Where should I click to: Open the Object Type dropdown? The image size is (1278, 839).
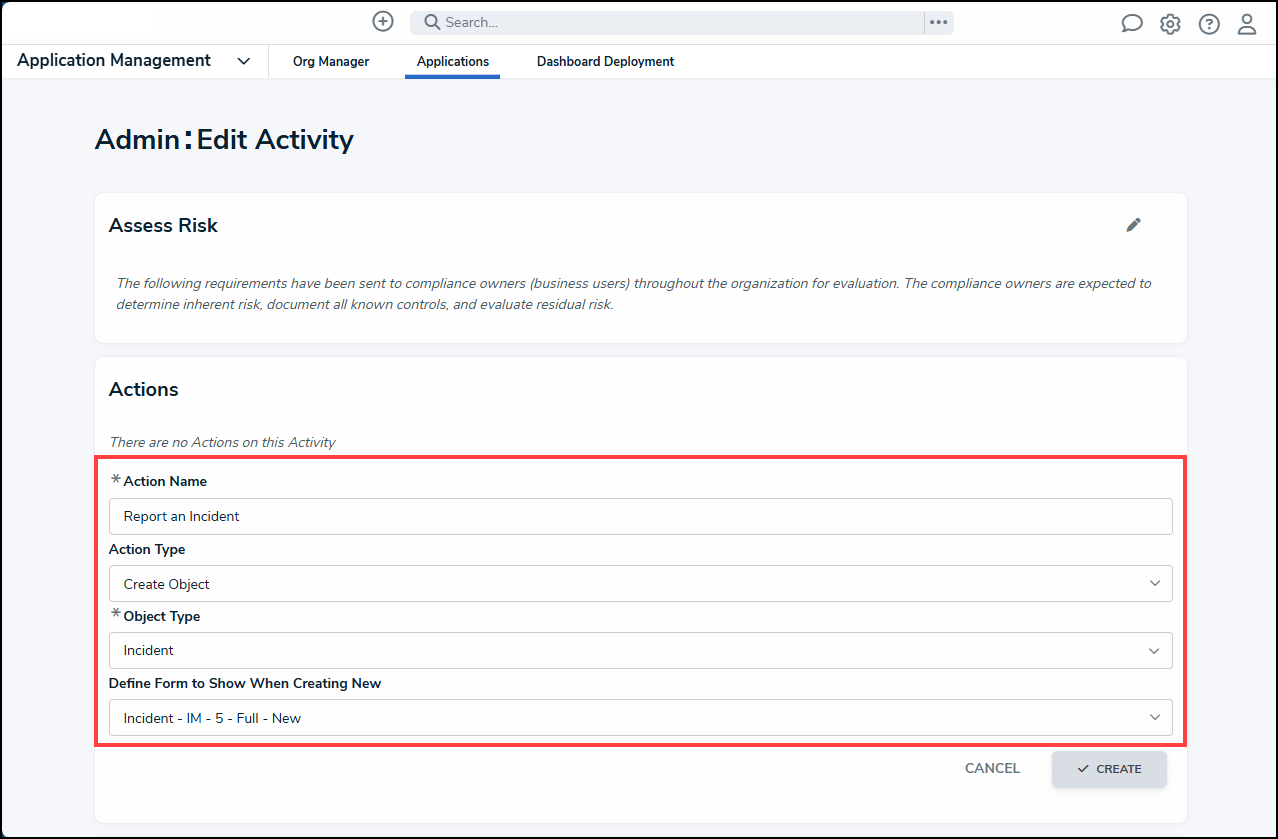click(x=640, y=650)
